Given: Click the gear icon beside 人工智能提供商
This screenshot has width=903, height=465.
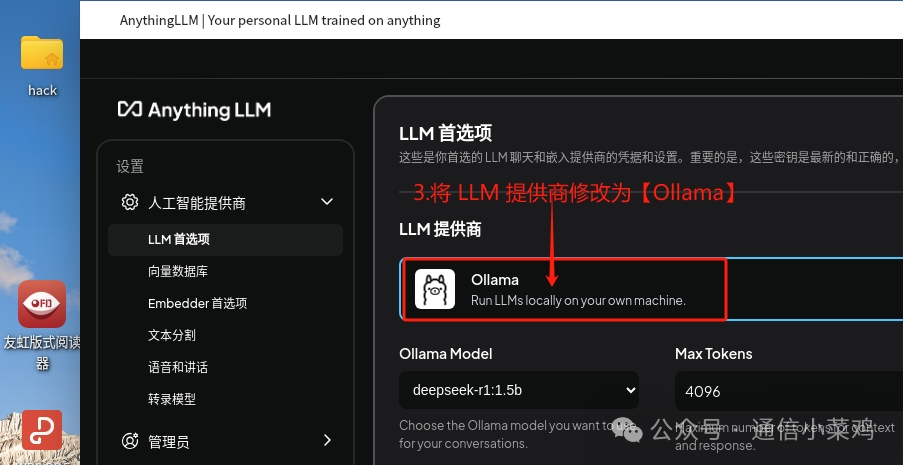Looking at the screenshot, I should tap(130, 202).
